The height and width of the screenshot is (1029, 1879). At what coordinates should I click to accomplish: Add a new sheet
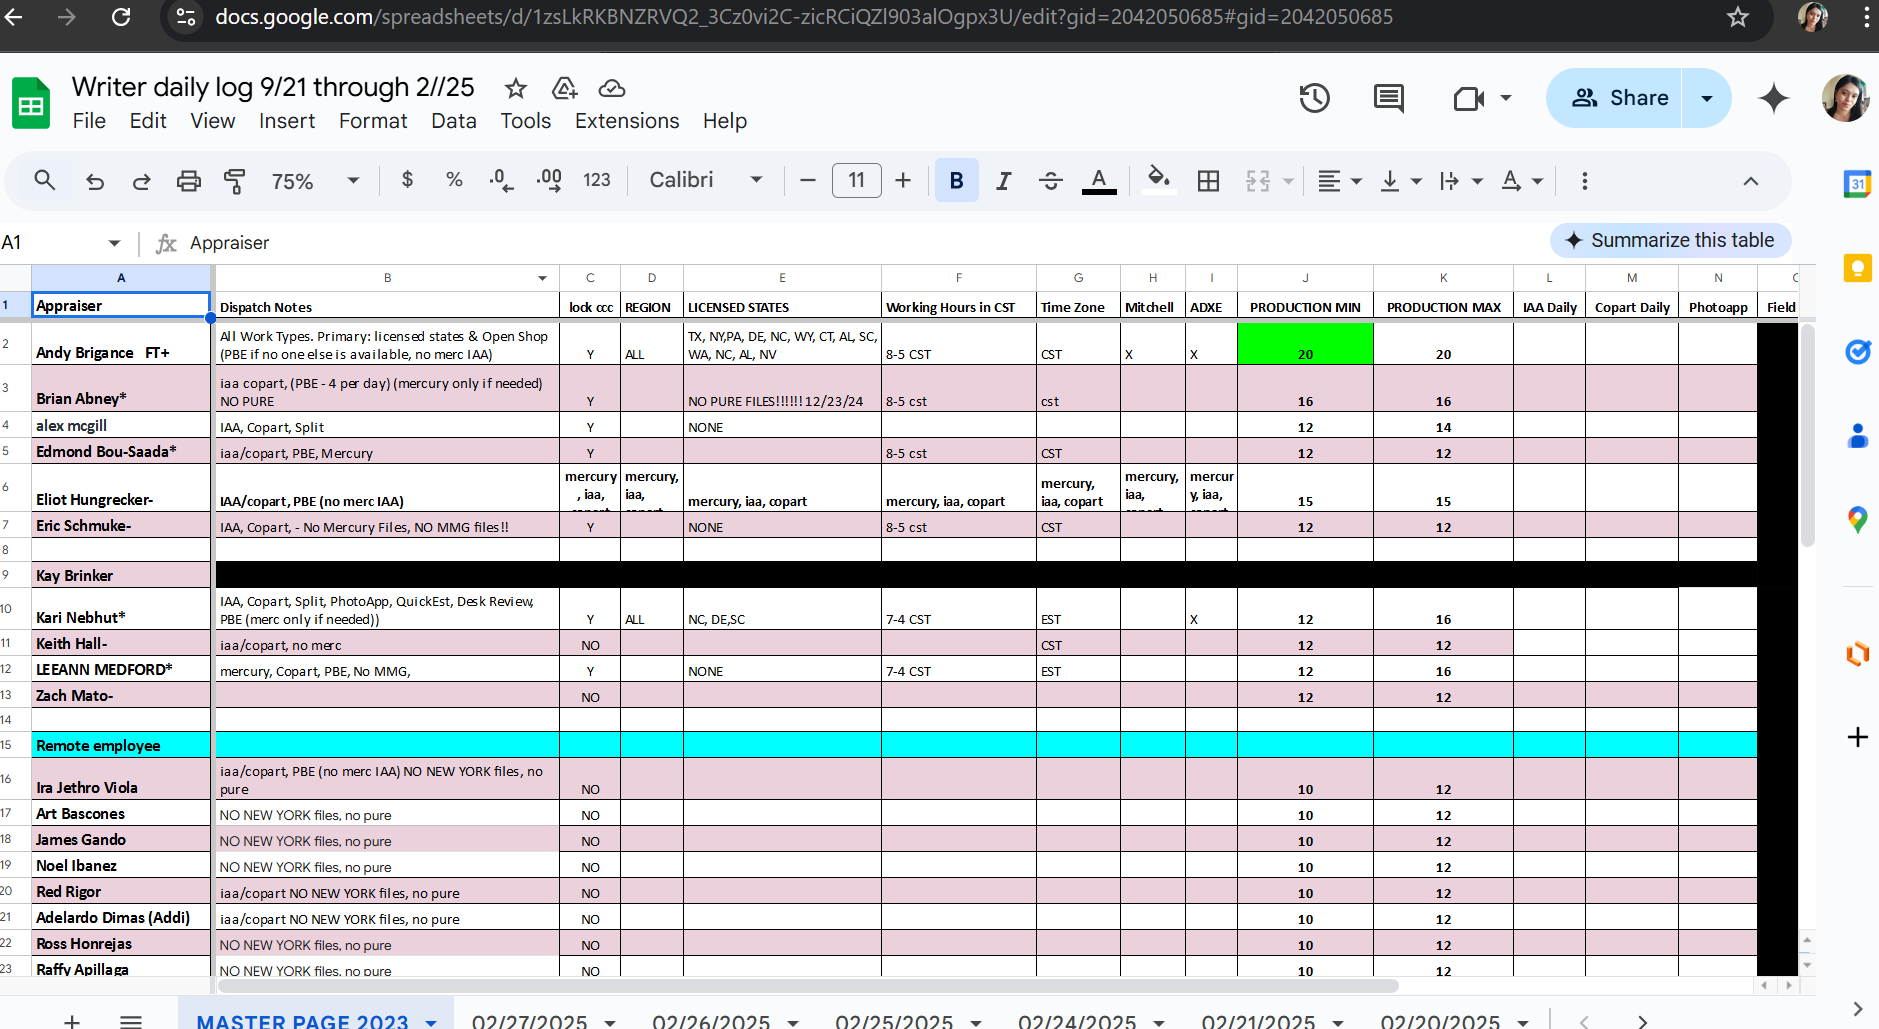(72, 1021)
